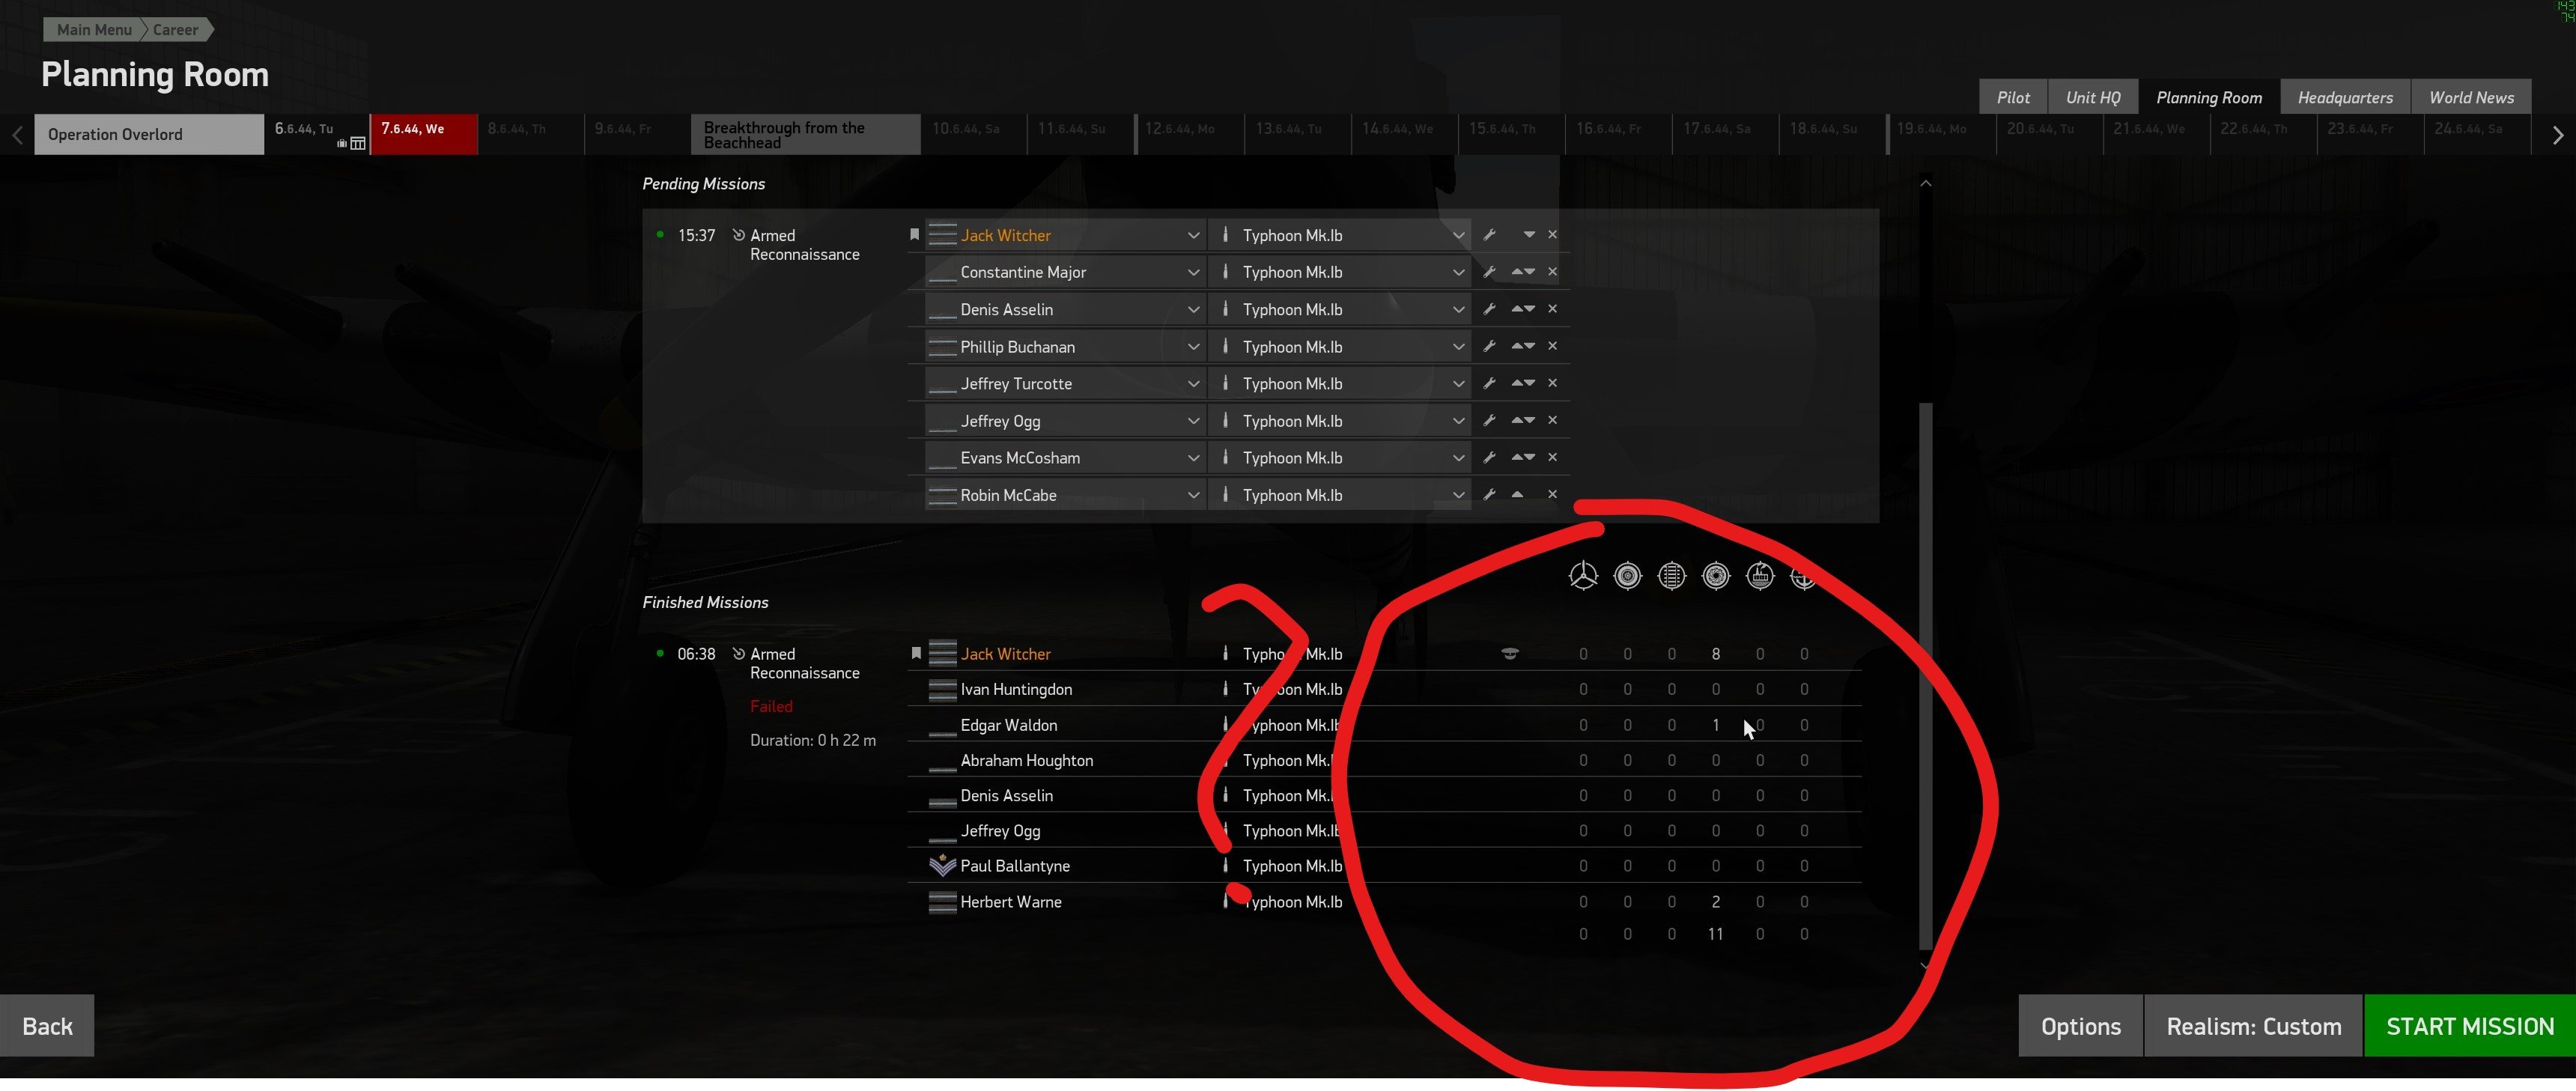The width and height of the screenshot is (2576, 1091).
Task: Click wrench icon for Robin McCabe
Action: (x=1489, y=495)
